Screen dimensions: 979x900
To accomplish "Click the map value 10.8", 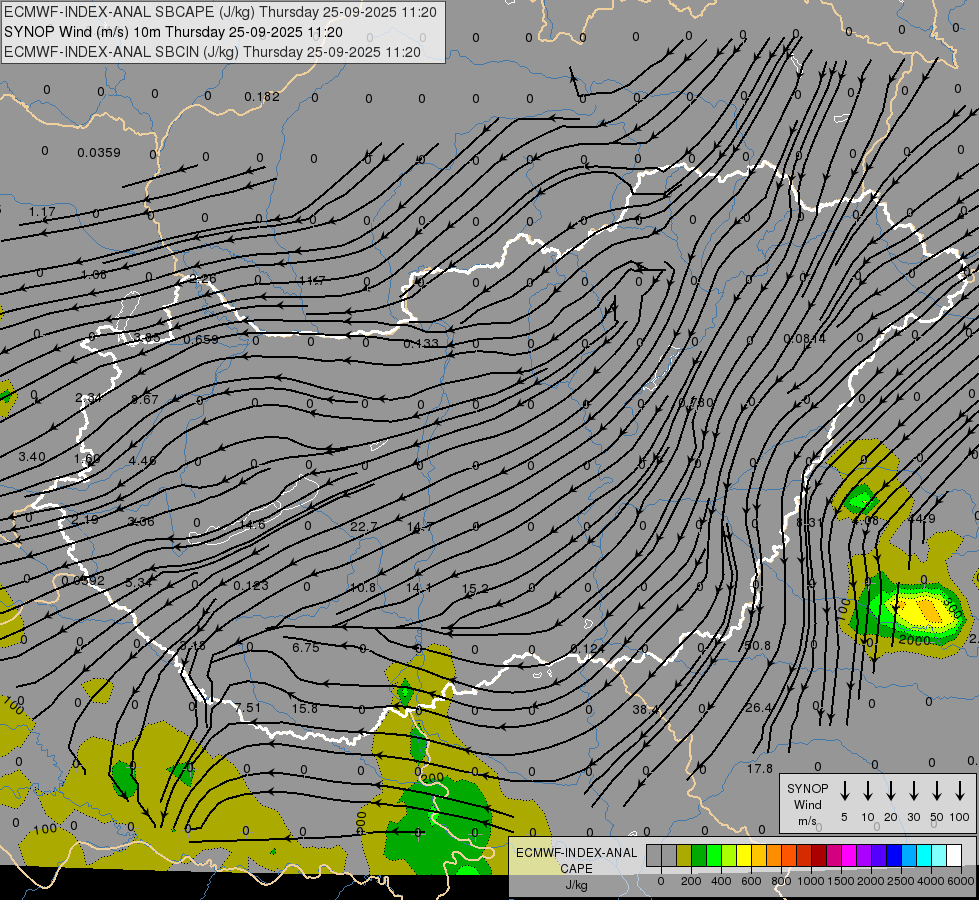I will tap(363, 588).
